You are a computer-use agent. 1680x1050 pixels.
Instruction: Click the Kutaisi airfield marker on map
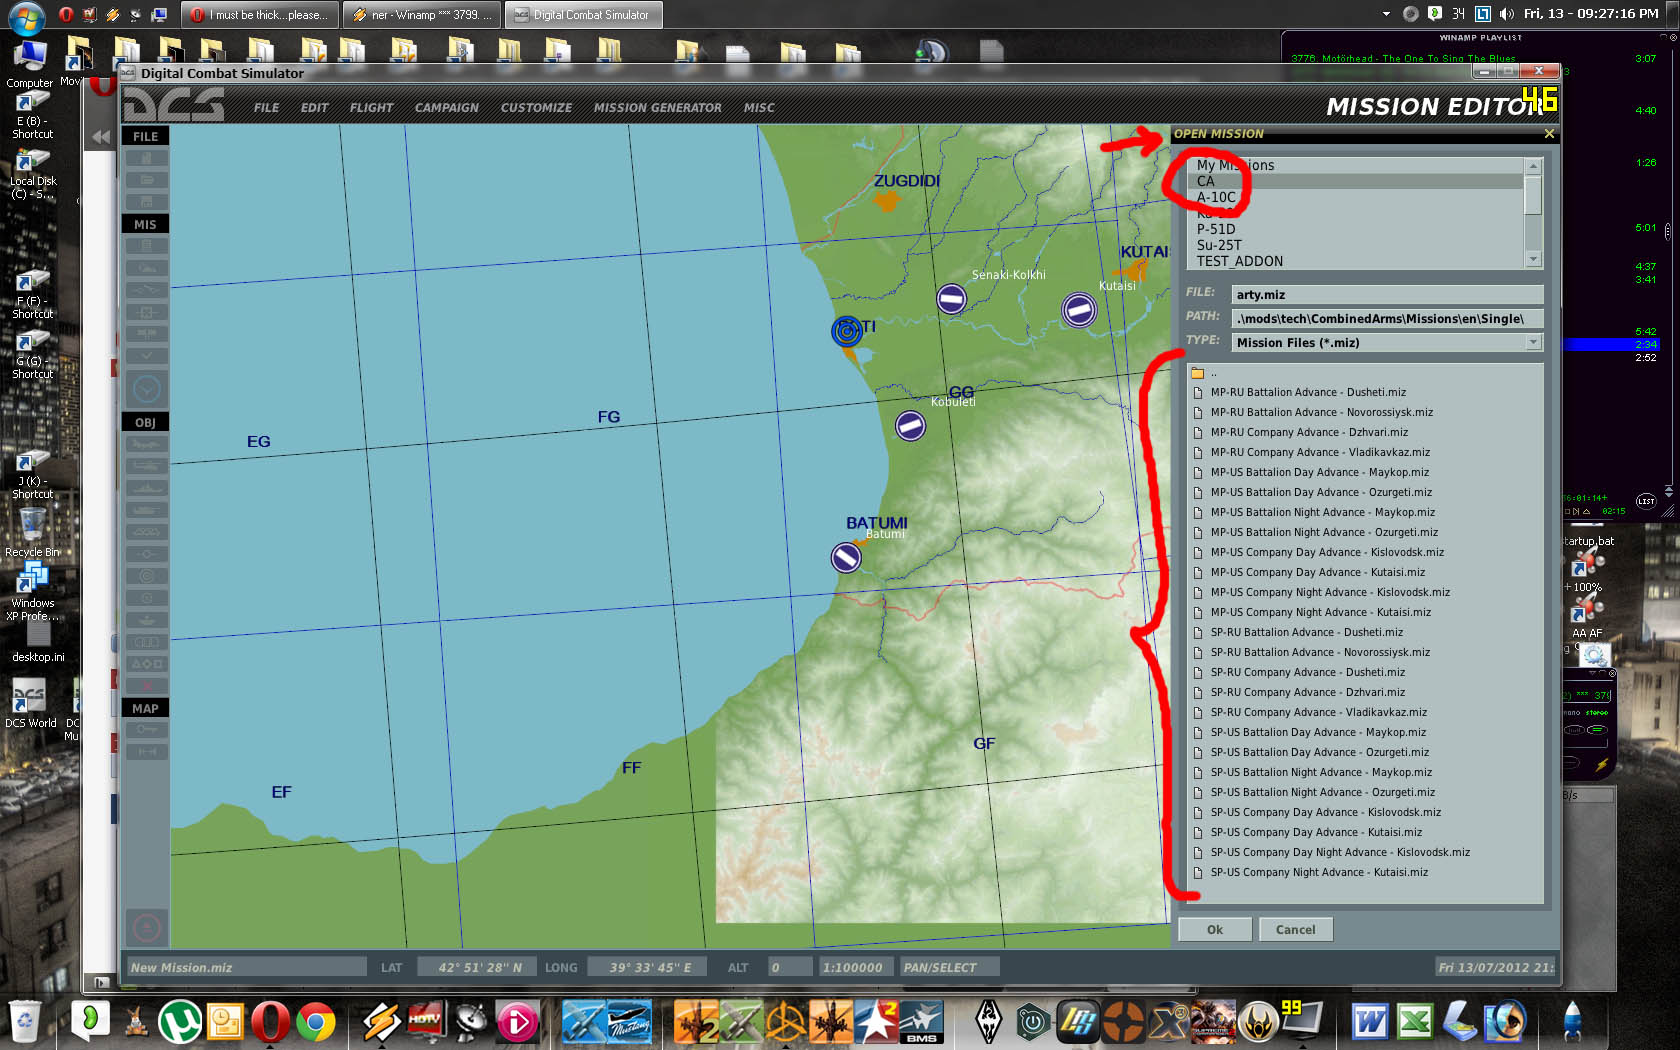tap(1079, 310)
